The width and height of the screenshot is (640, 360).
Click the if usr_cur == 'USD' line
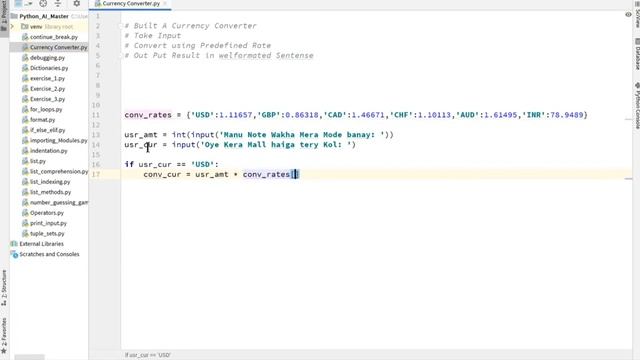171,164
